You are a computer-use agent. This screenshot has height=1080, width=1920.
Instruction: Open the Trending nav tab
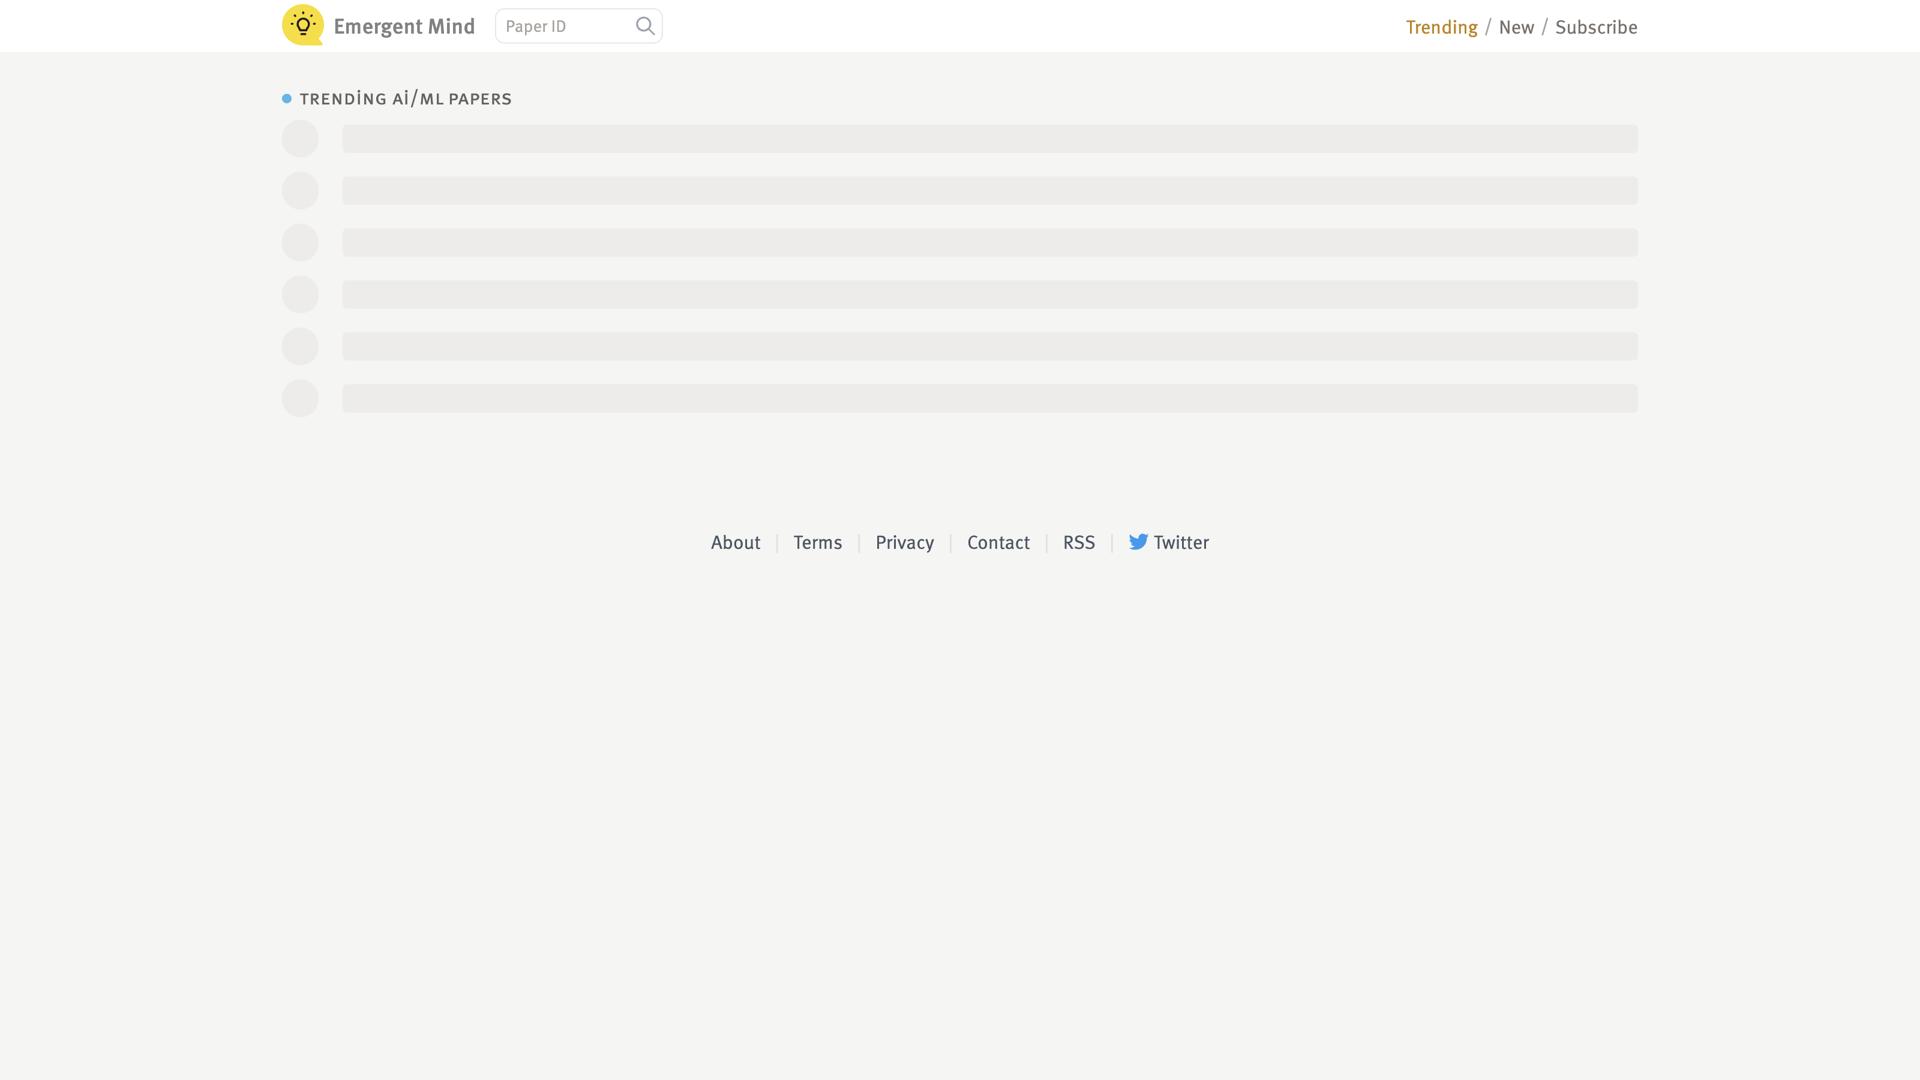point(1441,27)
